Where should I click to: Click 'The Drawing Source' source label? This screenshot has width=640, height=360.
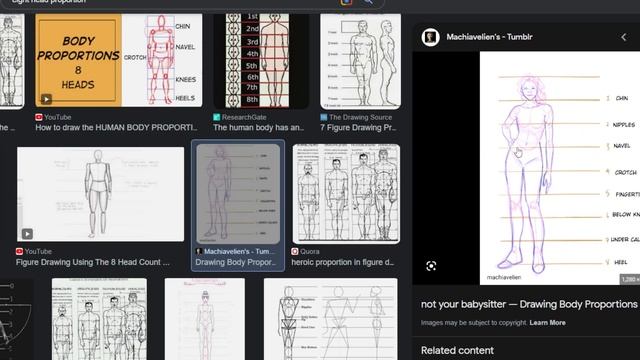[360, 117]
